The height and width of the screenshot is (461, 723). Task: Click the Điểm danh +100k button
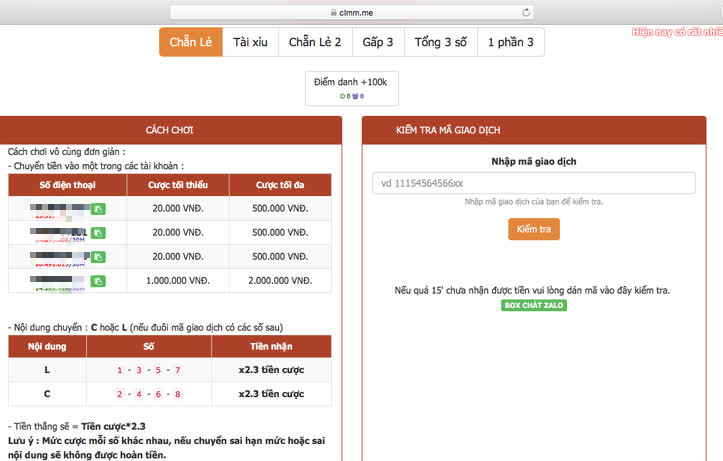coord(351,88)
